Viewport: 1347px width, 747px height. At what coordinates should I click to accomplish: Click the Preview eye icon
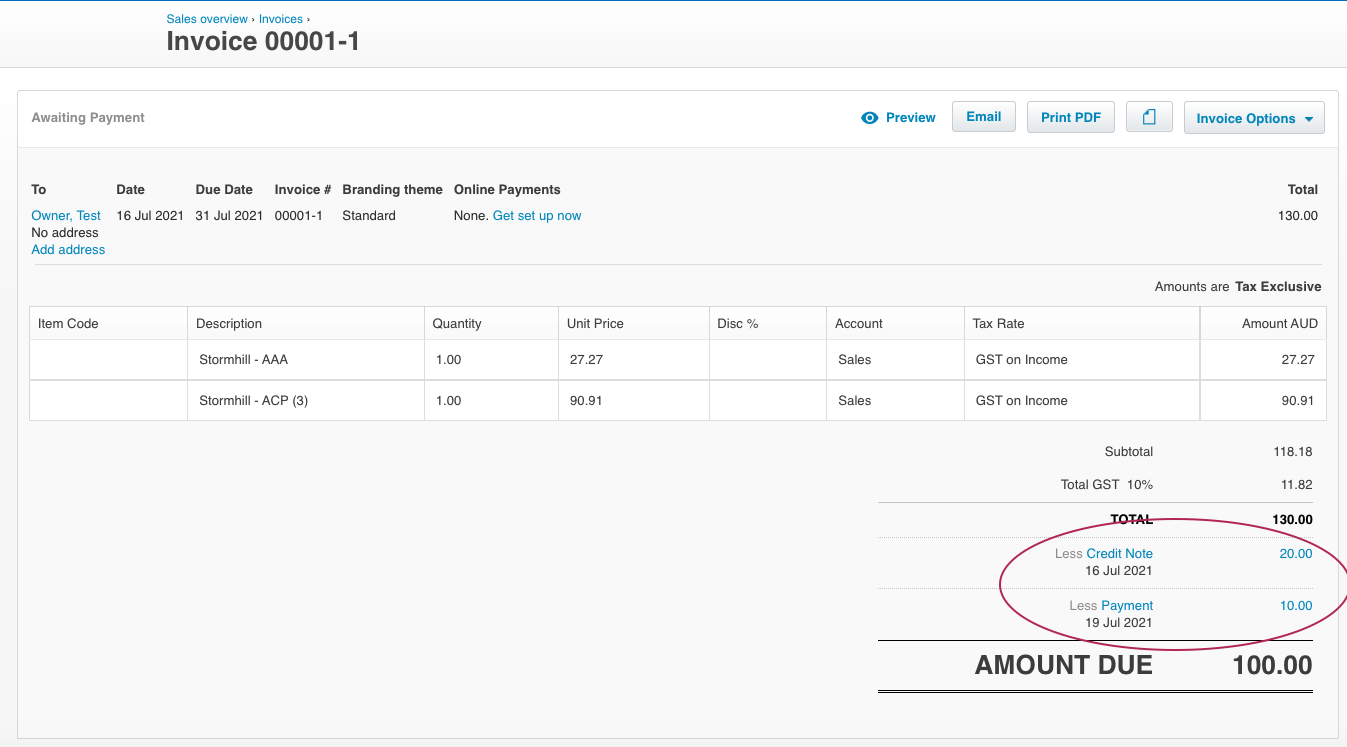coord(869,118)
